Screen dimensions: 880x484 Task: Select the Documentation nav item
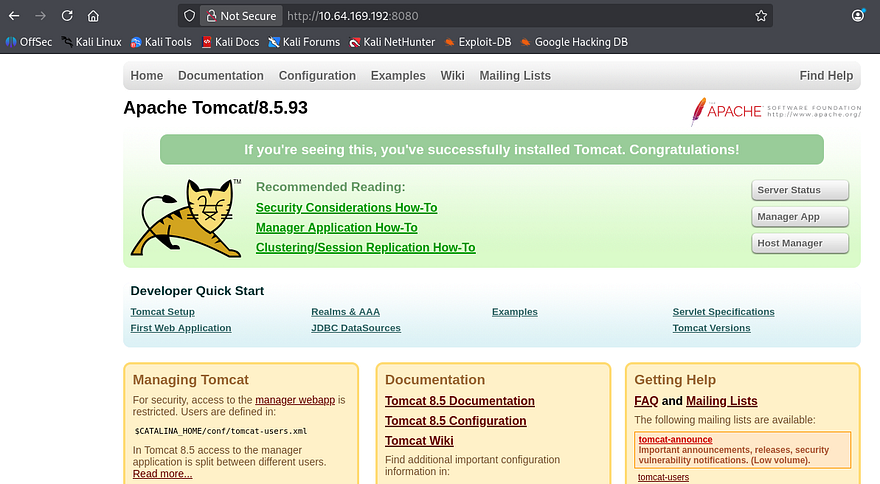coord(221,76)
